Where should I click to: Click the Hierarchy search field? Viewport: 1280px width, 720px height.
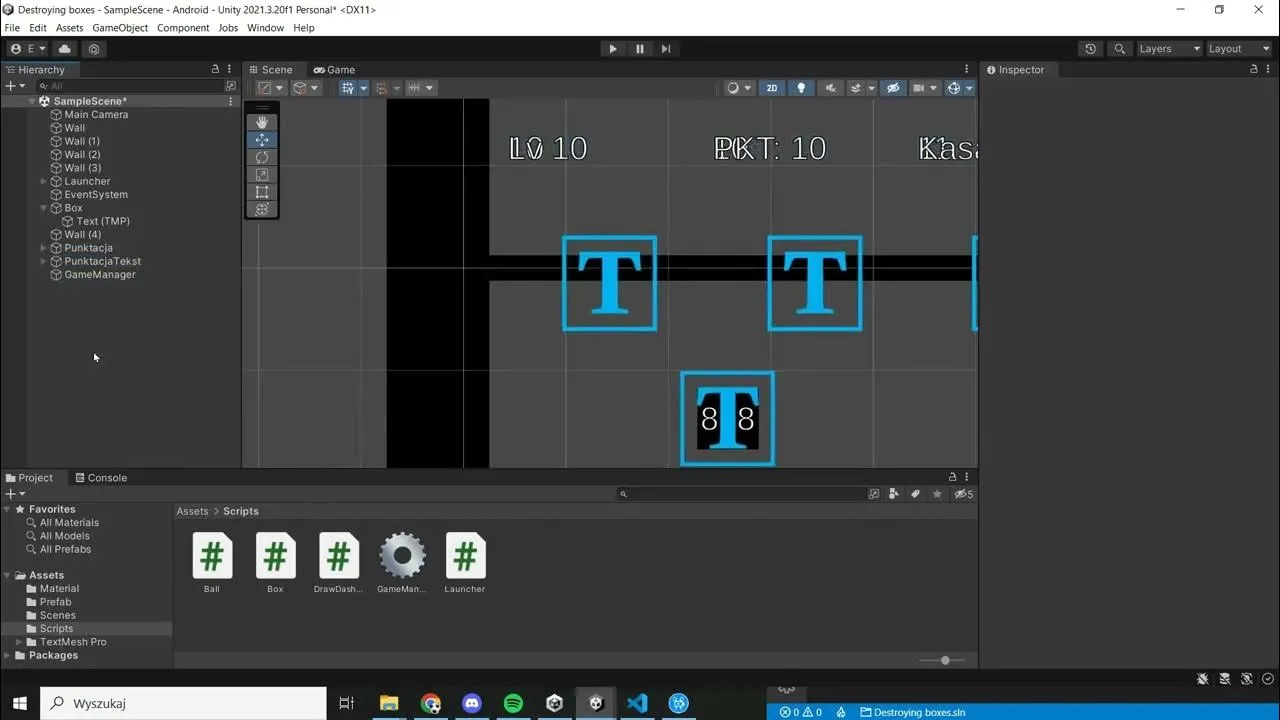click(x=132, y=86)
